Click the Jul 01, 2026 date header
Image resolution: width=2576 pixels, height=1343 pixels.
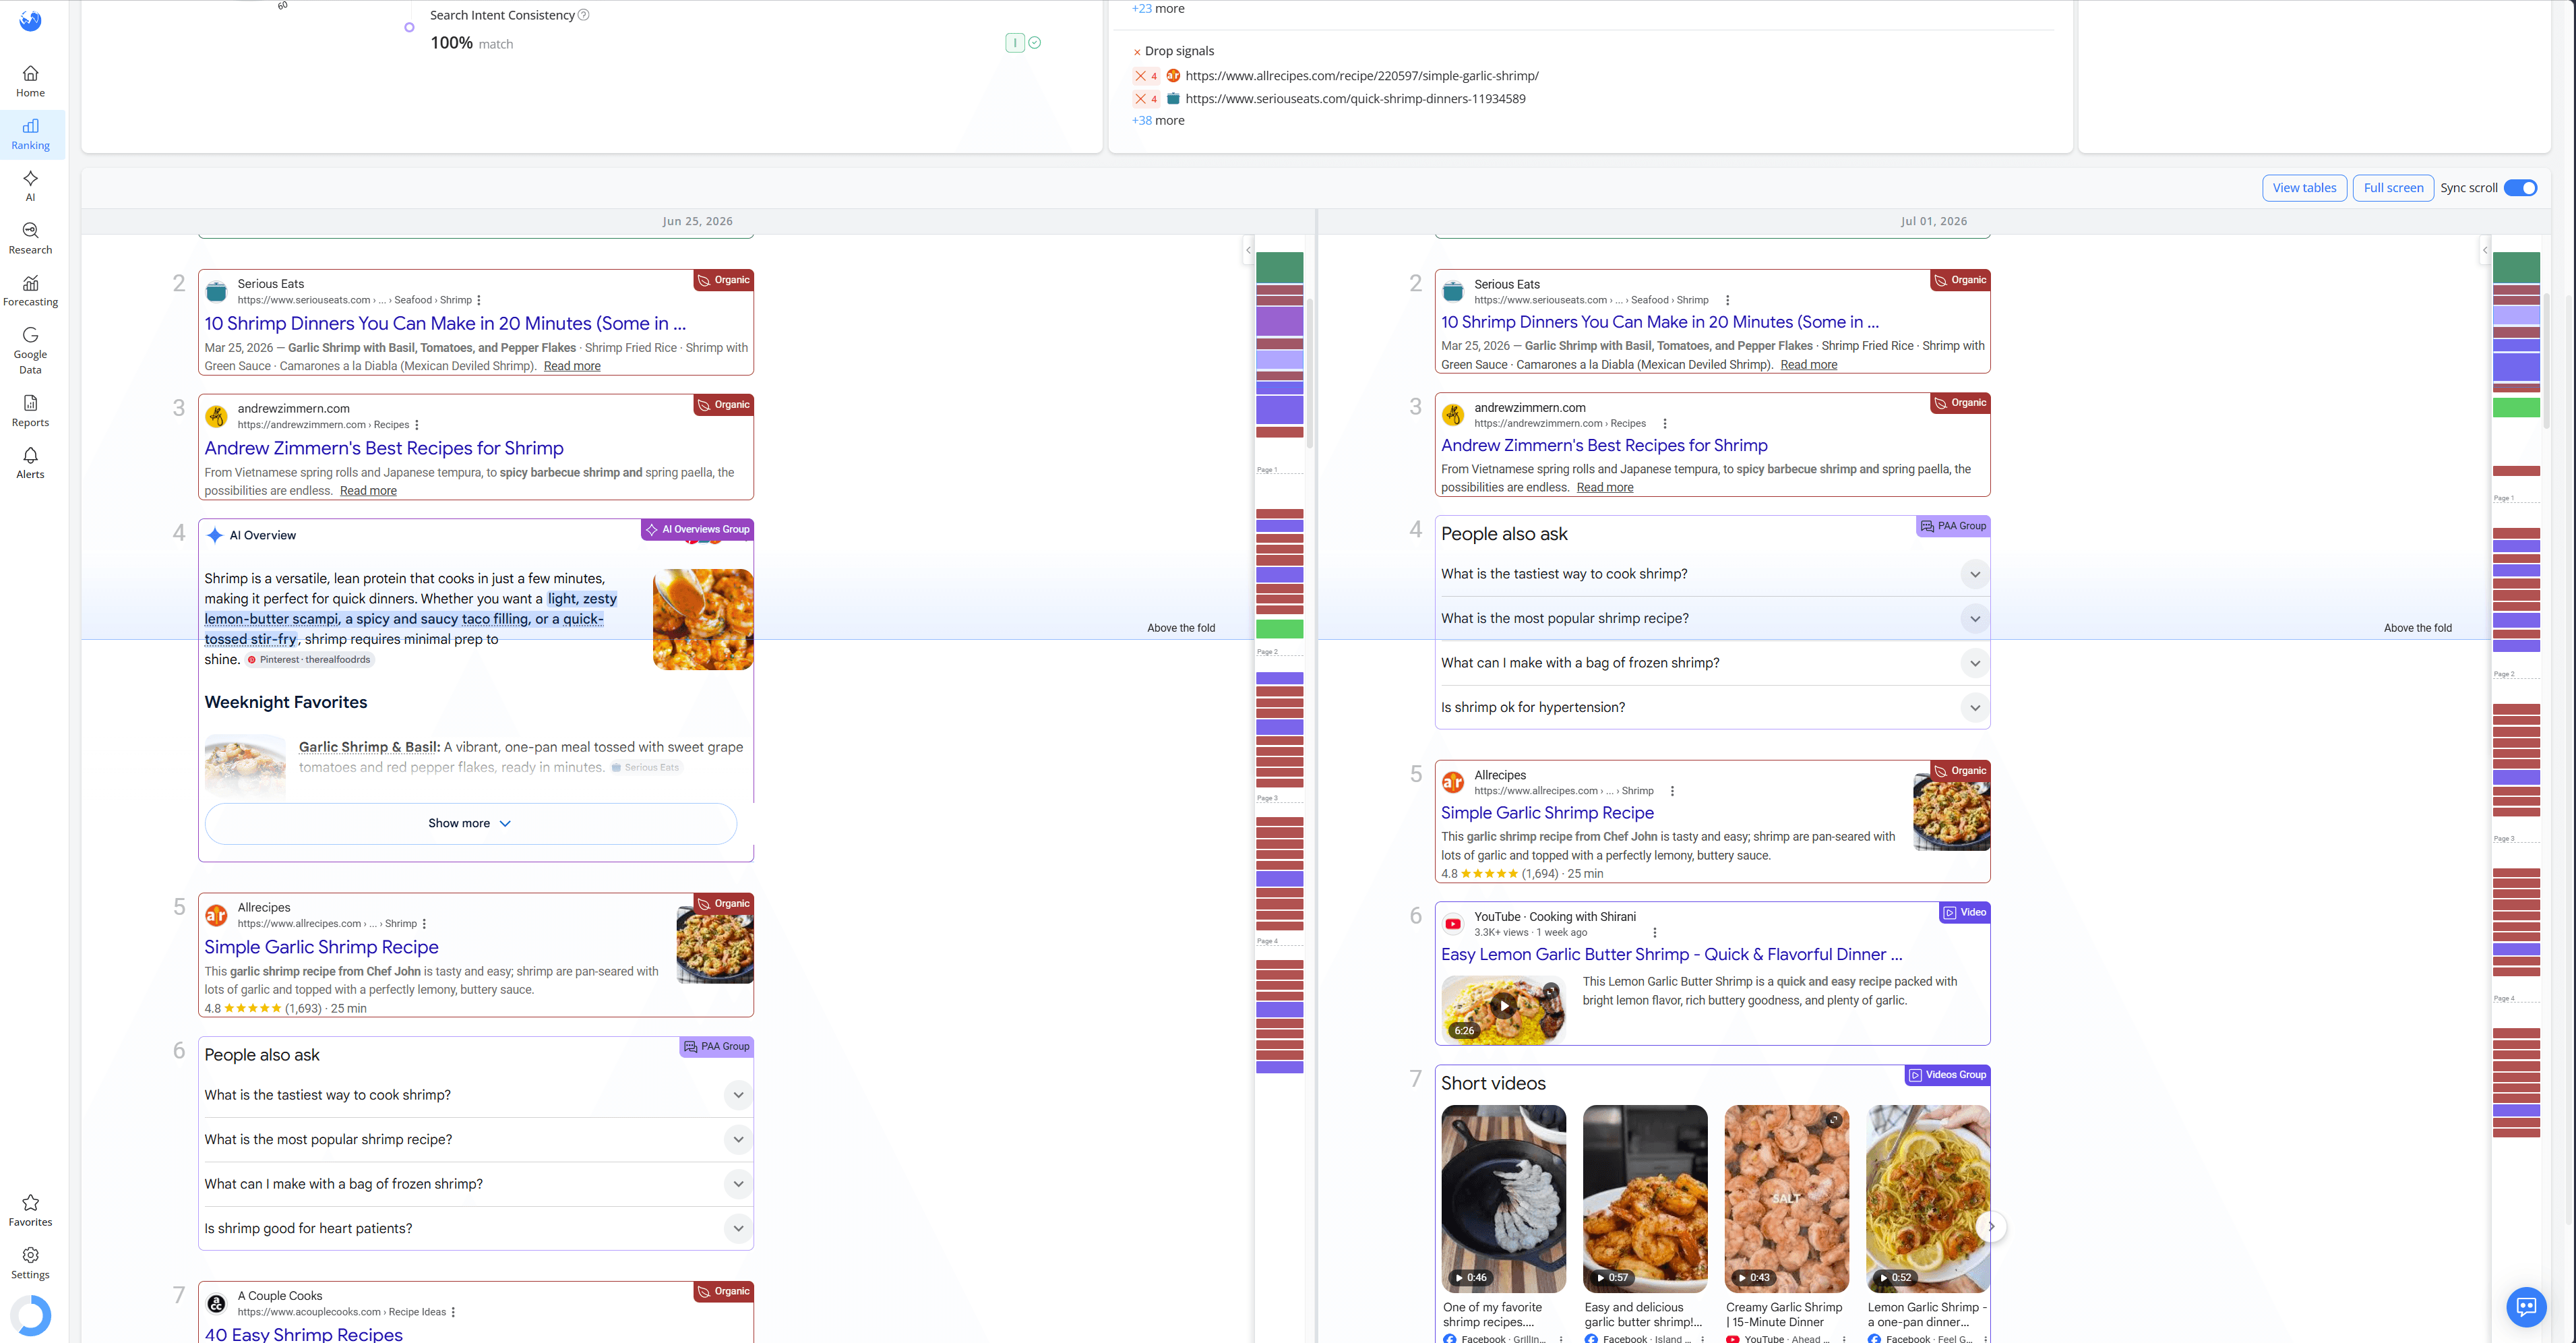point(1934,222)
